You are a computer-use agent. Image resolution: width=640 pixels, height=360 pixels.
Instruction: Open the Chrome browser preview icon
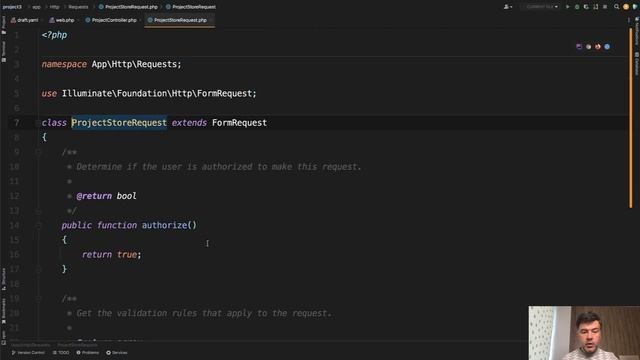click(x=588, y=47)
